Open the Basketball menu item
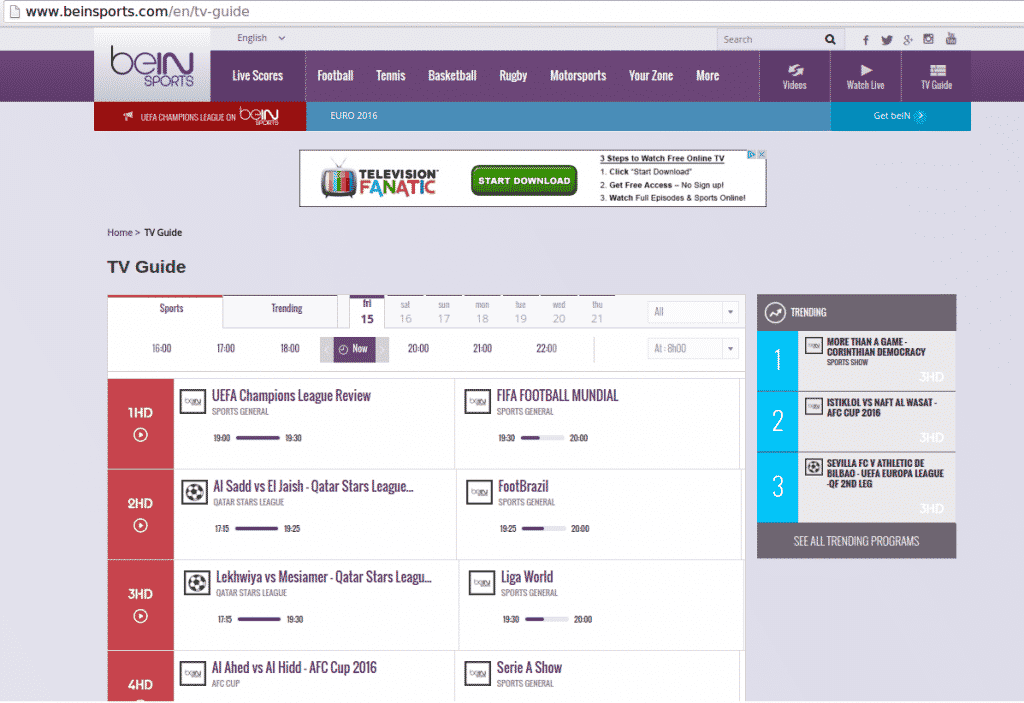Screen dimensions: 1024x703 pyautogui.click(x=453, y=76)
